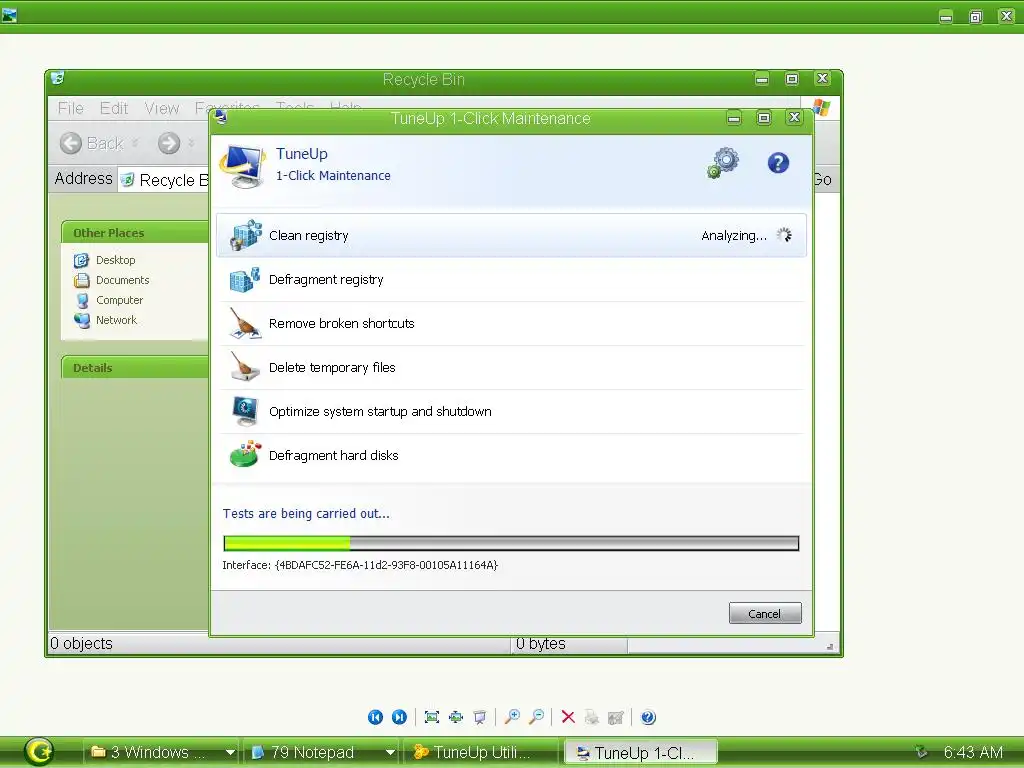The width and height of the screenshot is (1024, 768).
Task: Delete image using the red X icon
Action: point(568,717)
